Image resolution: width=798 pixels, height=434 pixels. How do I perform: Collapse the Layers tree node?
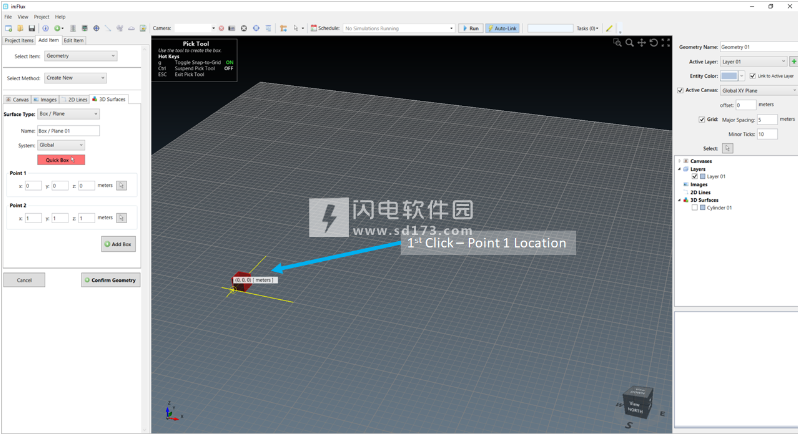(679, 169)
